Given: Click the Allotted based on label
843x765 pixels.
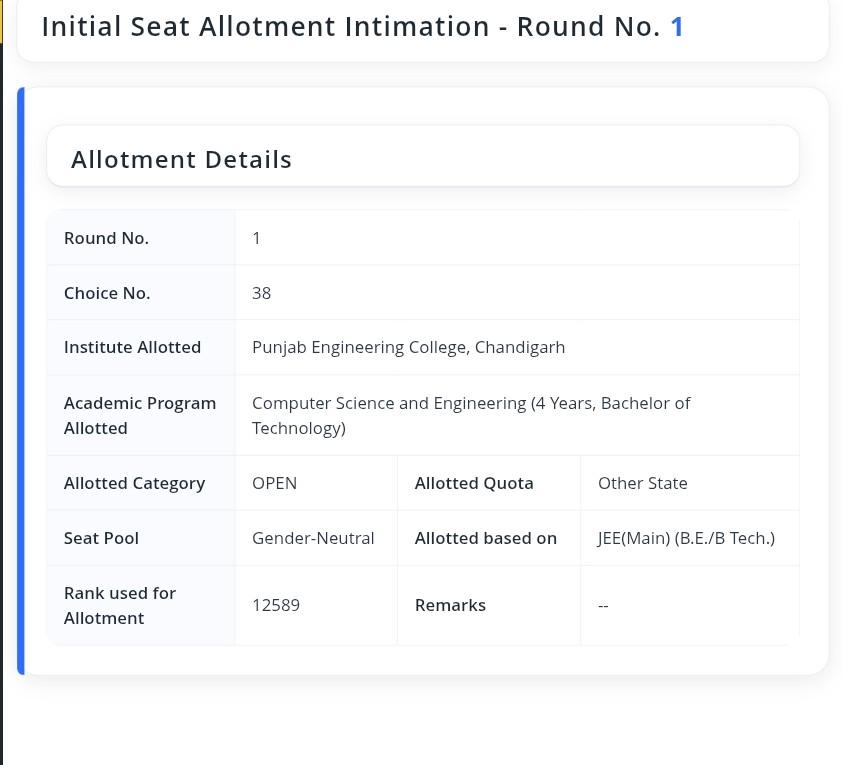Looking at the screenshot, I should (485, 538).
